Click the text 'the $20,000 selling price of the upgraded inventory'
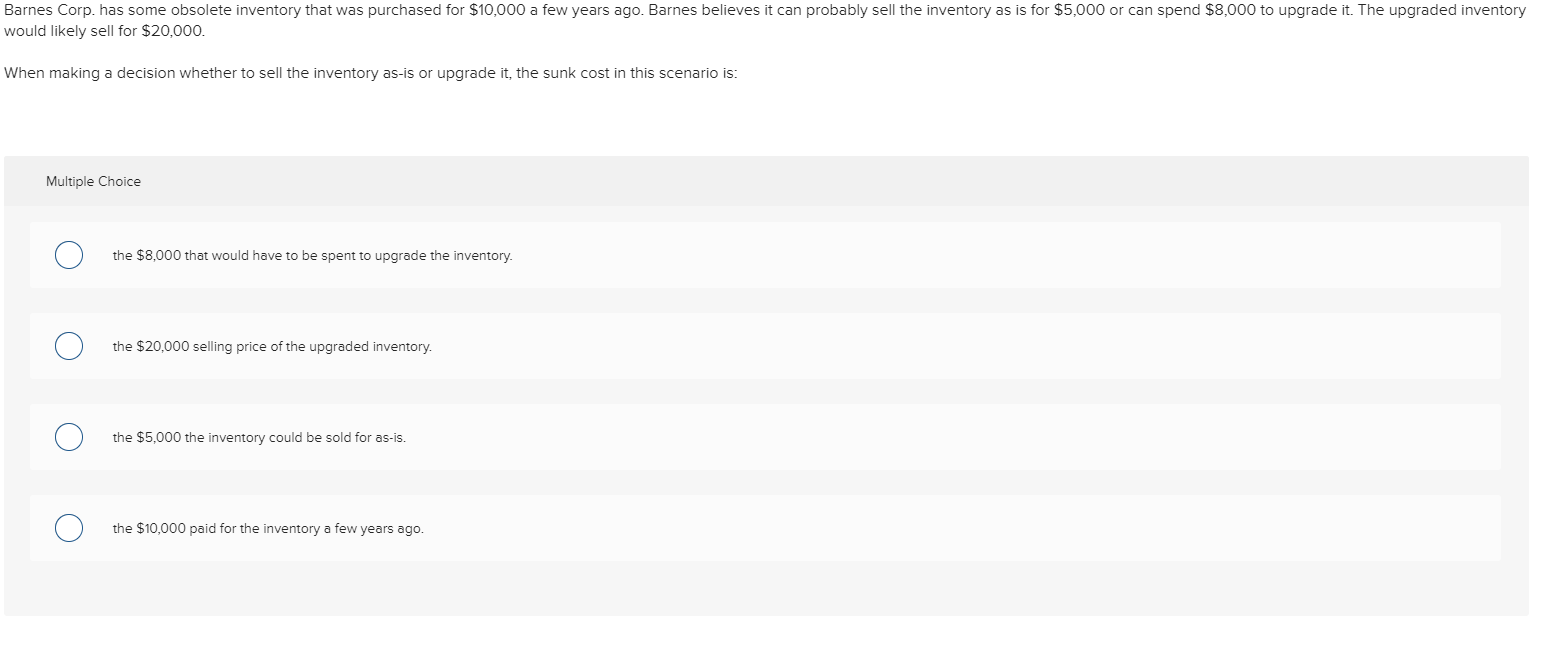 click(272, 346)
